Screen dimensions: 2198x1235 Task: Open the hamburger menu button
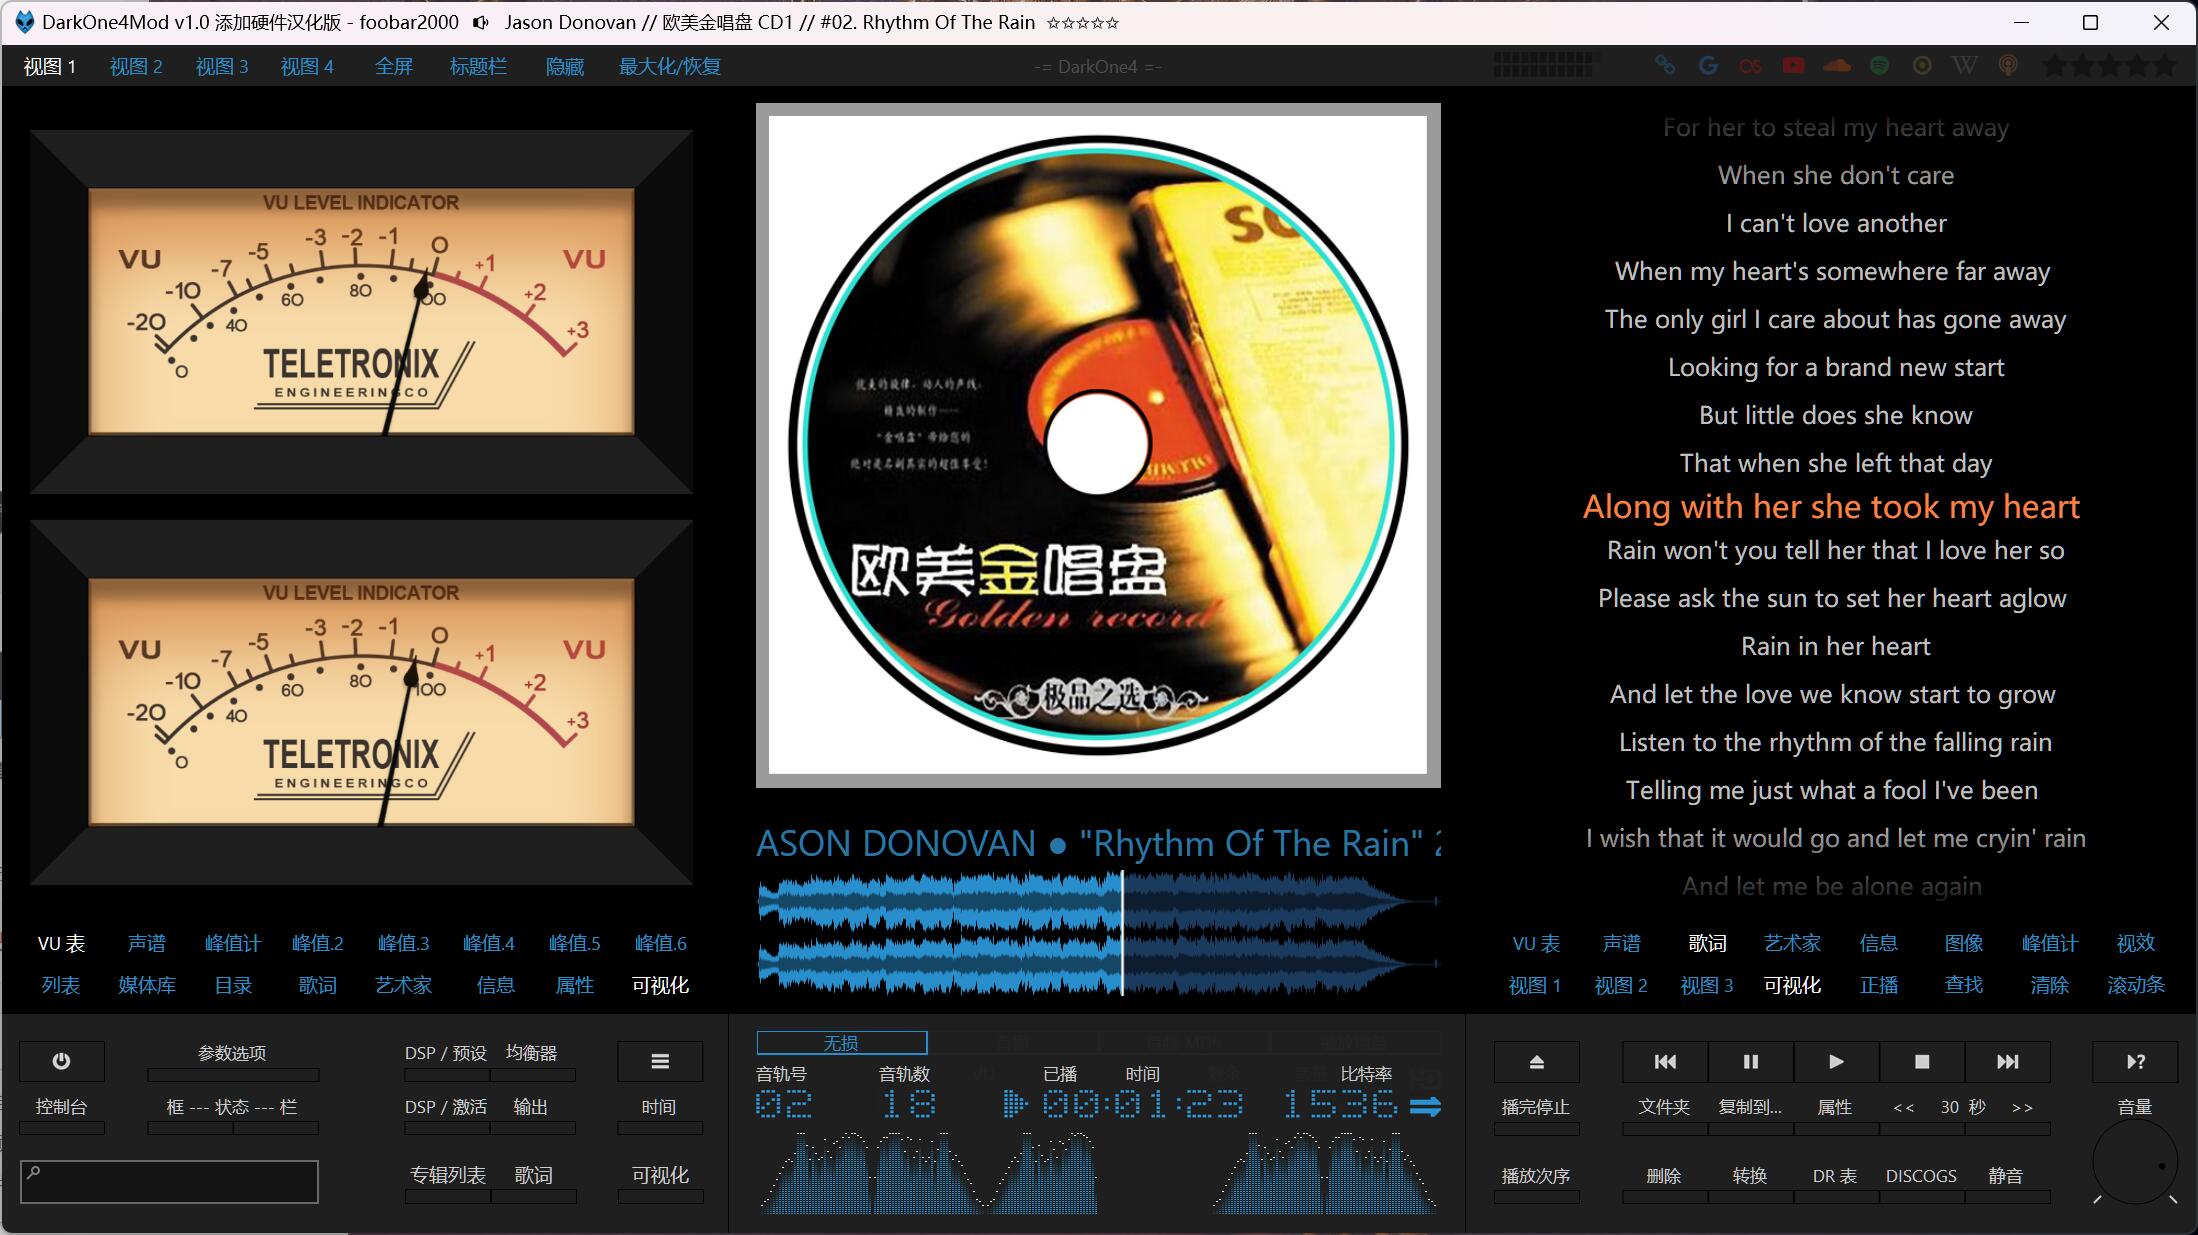[660, 1061]
